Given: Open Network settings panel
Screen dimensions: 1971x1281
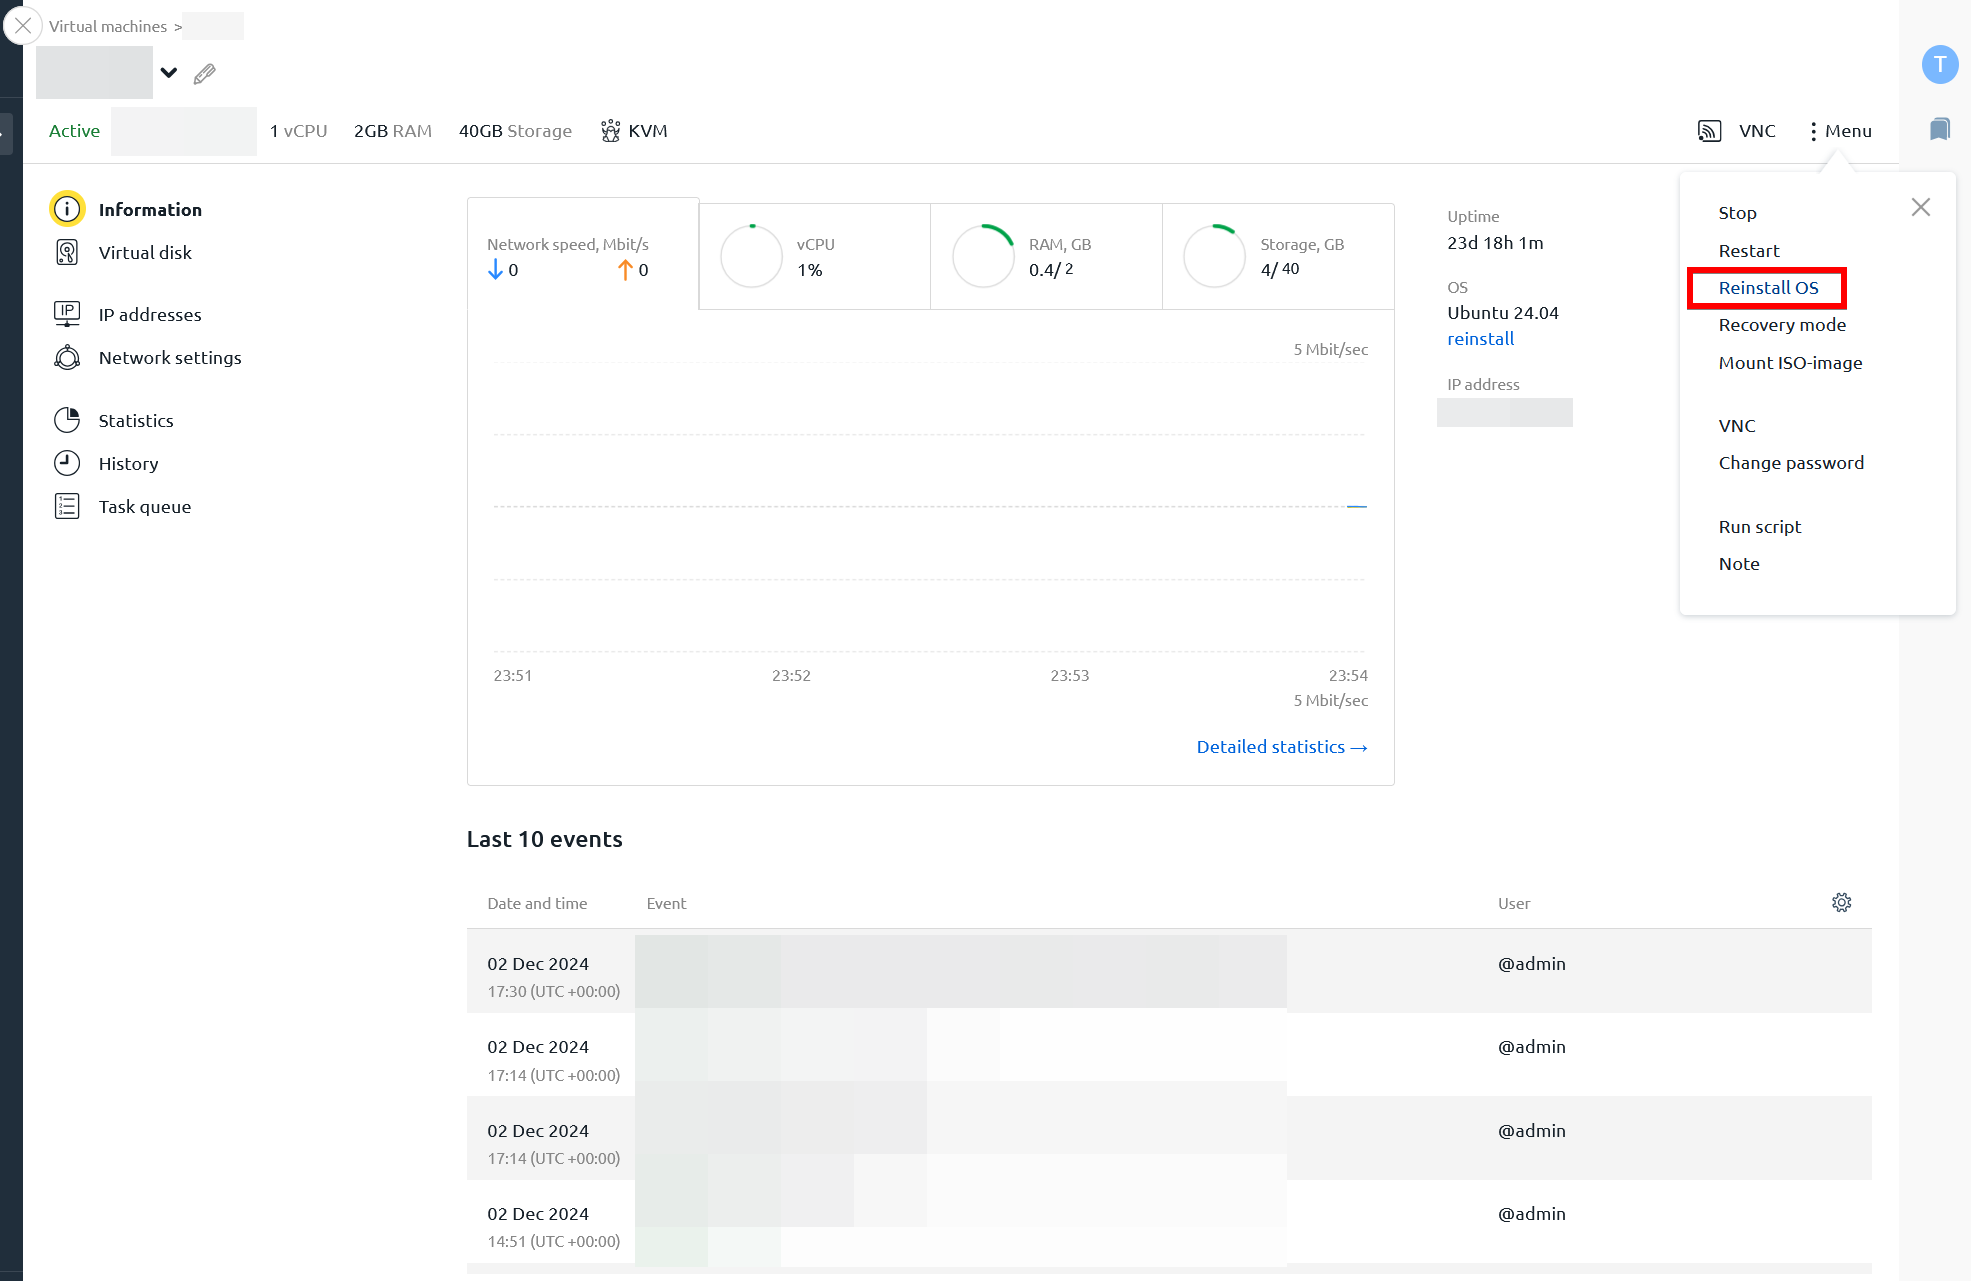Looking at the screenshot, I should tap(171, 356).
